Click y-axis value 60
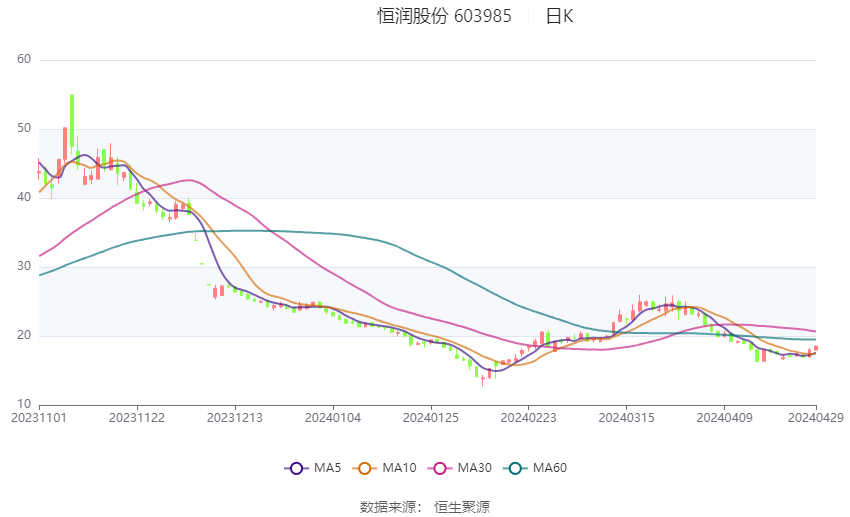This screenshot has height=517, width=850. click(x=24, y=59)
